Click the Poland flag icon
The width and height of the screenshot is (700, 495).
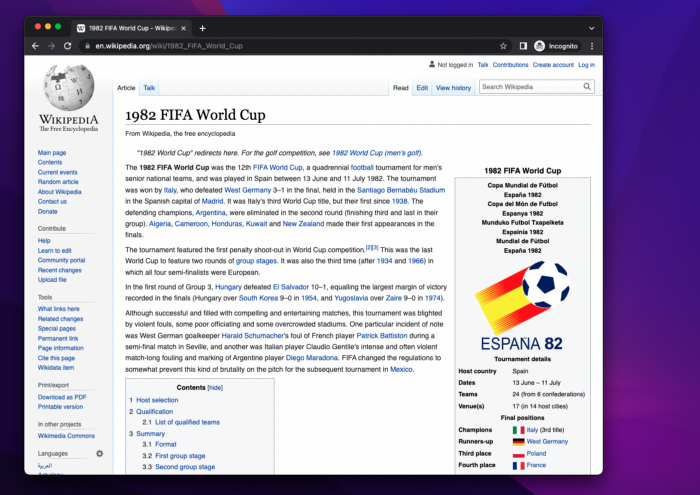coord(518,454)
